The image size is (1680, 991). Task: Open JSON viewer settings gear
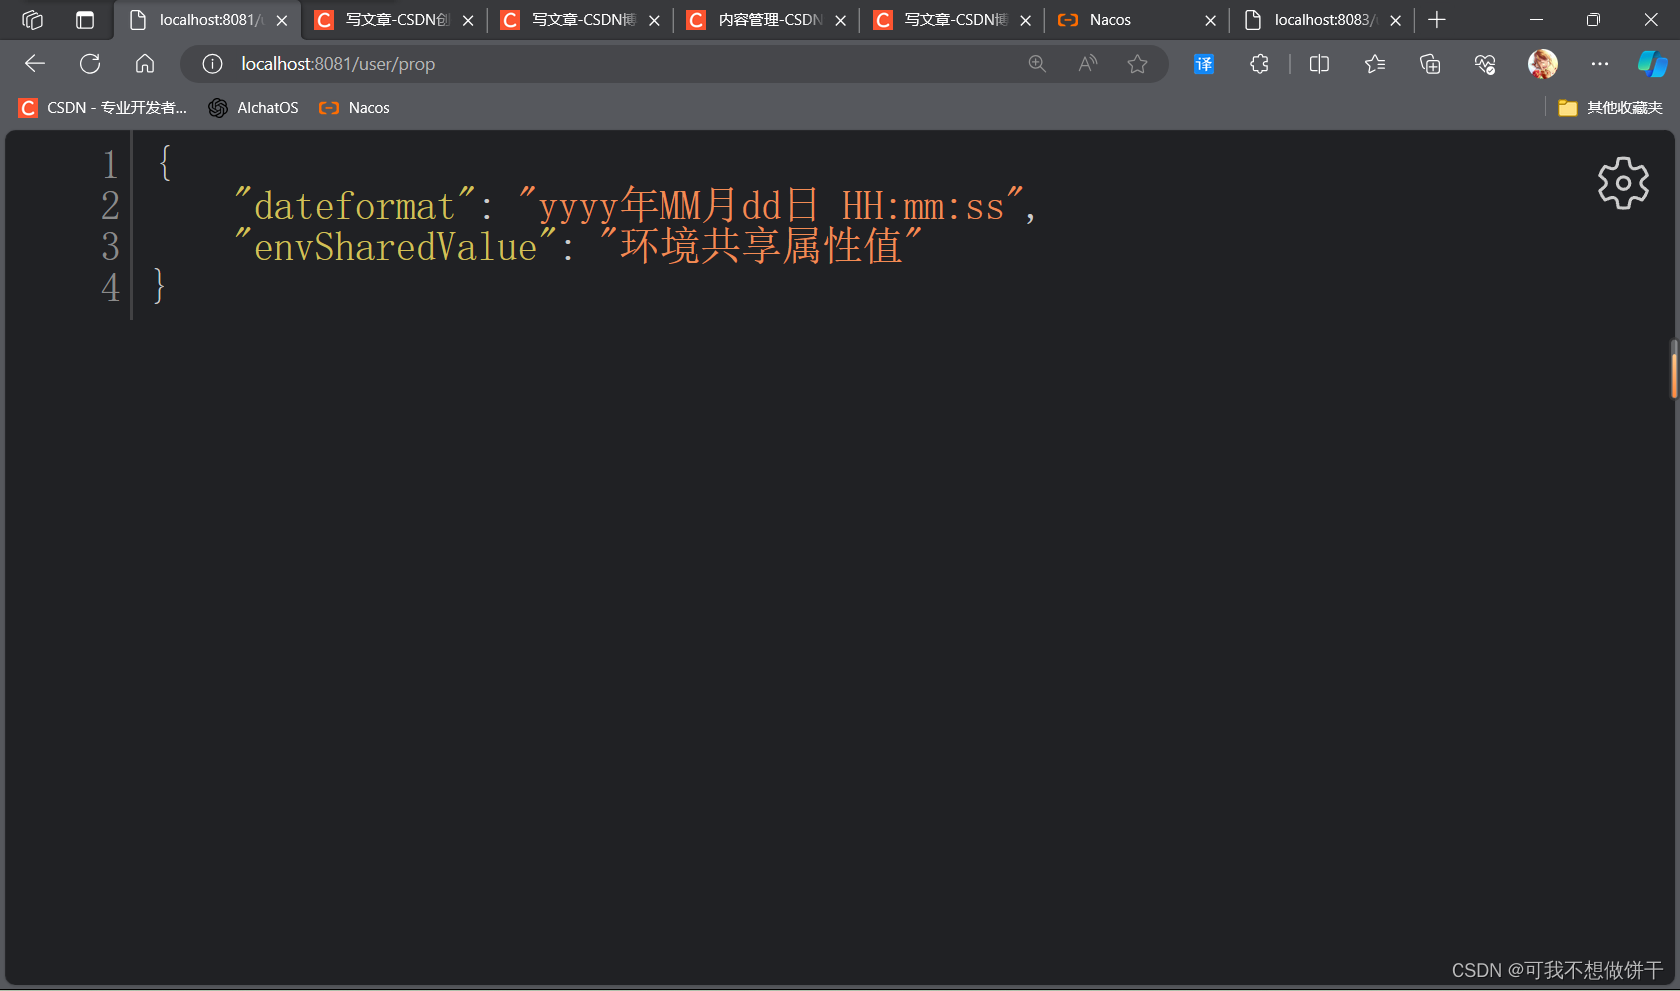coord(1623,183)
